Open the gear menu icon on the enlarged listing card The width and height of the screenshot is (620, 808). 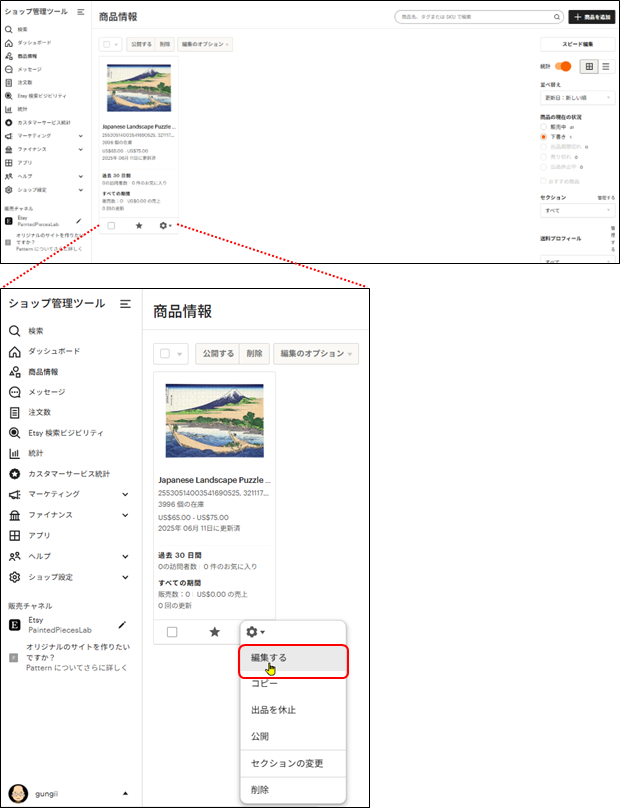(x=254, y=632)
